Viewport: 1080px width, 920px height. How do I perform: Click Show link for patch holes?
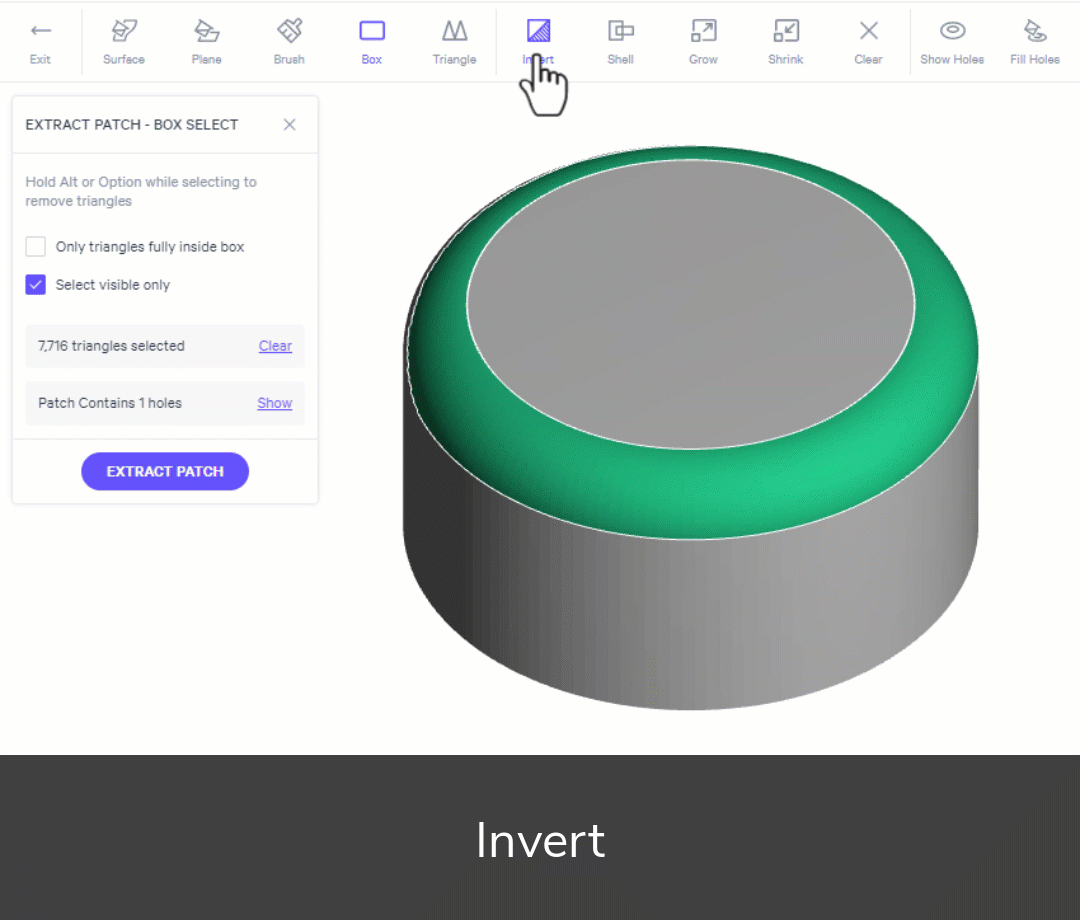click(x=275, y=403)
